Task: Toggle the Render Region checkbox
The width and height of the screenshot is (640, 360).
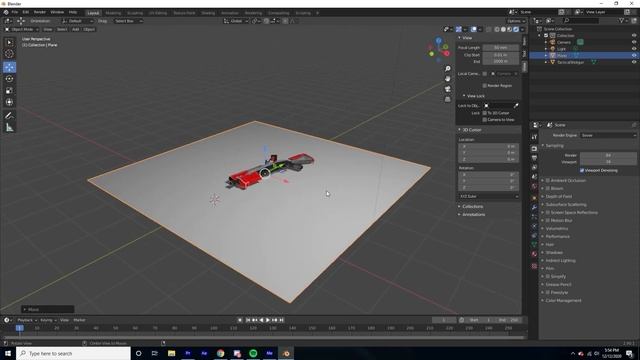Action: point(484,86)
